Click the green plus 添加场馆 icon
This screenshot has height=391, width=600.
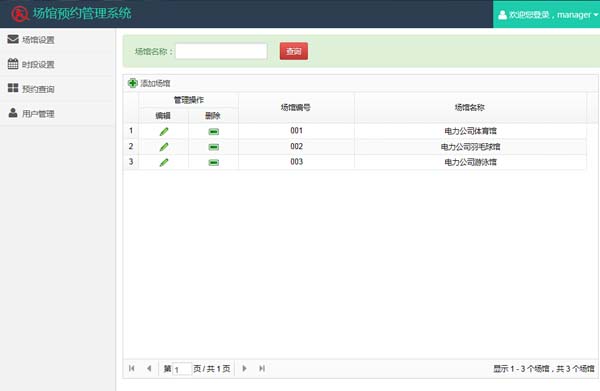pos(133,83)
